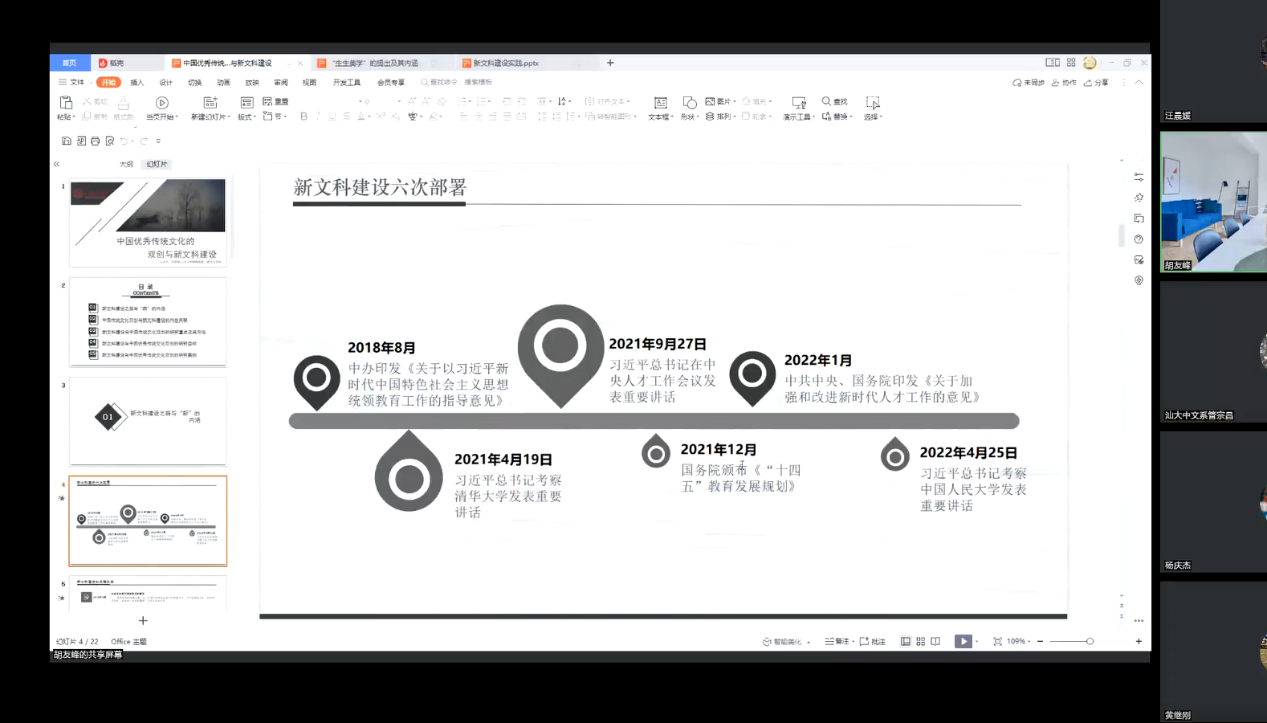Switch to the 新文科建设实践.pptx document tab
This screenshot has height=723, width=1267.
coord(526,63)
